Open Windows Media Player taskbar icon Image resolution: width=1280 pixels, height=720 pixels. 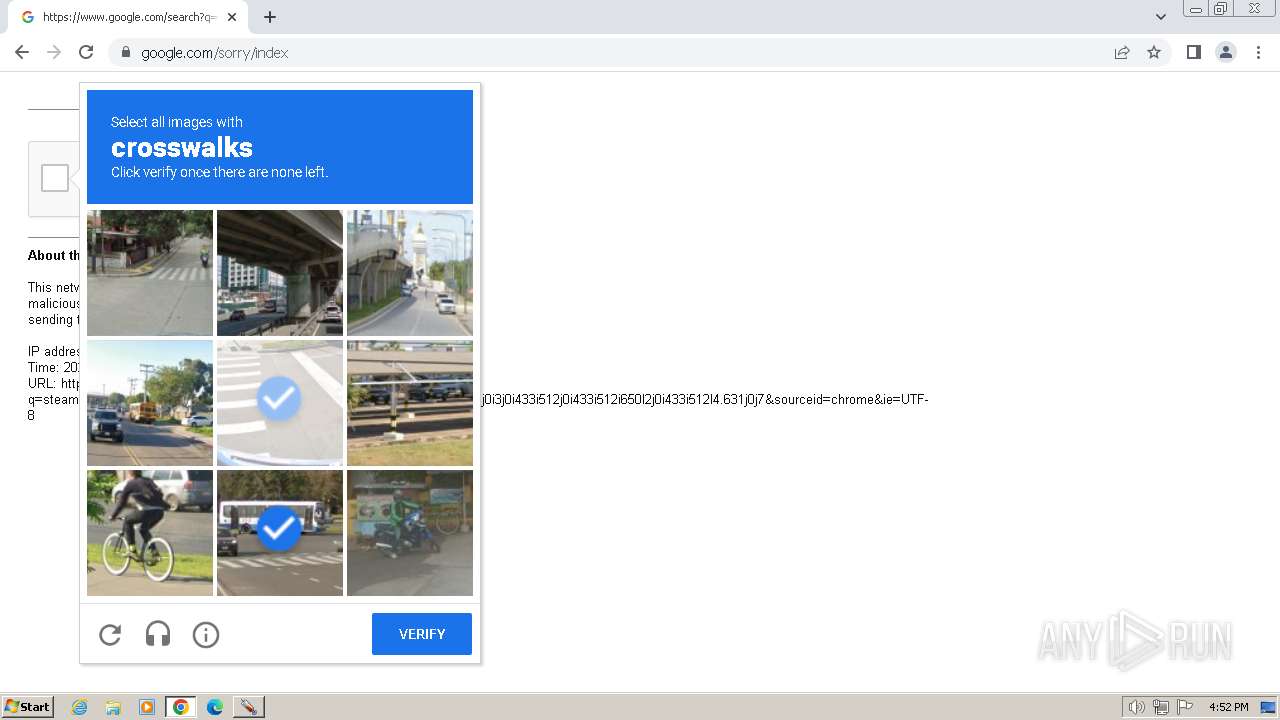point(147,707)
